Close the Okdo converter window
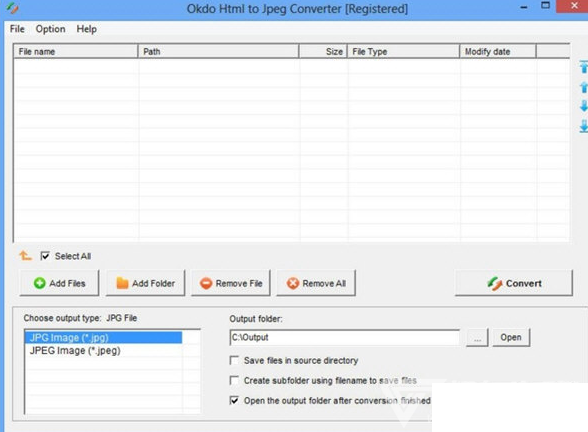 [573, 6]
